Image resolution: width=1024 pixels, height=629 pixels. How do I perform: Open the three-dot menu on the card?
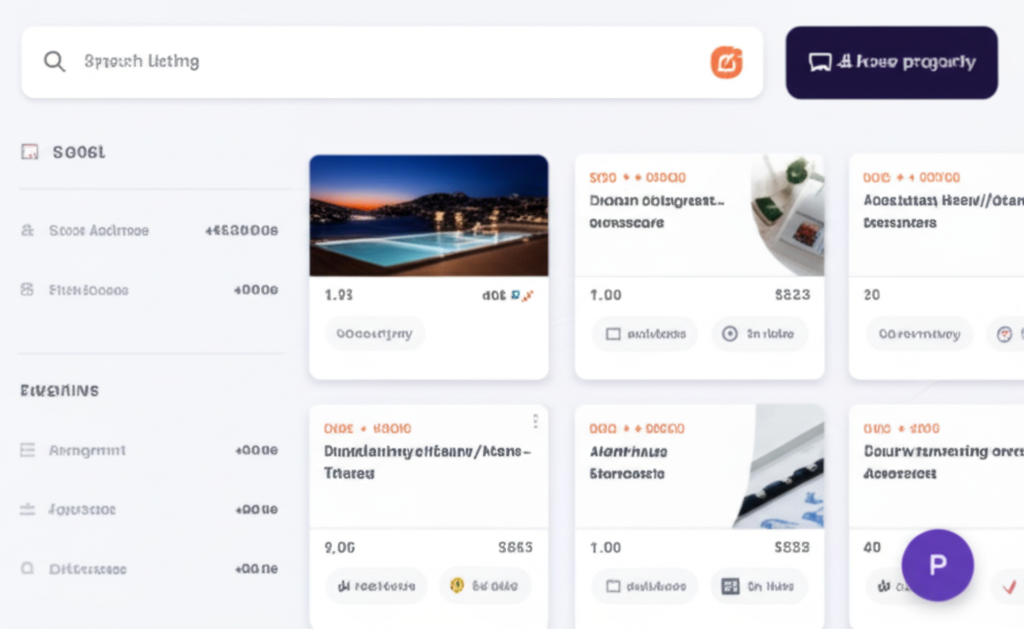(x=536, y=422)
